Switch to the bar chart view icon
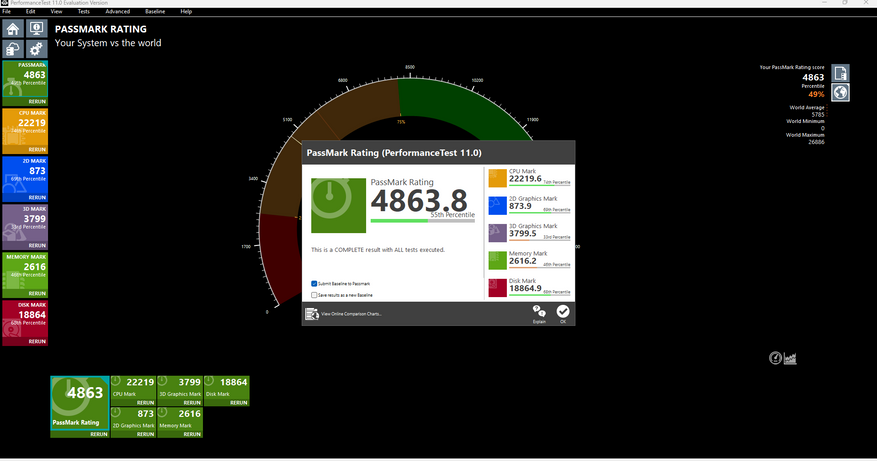Viewport: 877px width, 461px height. click(790, 358)
